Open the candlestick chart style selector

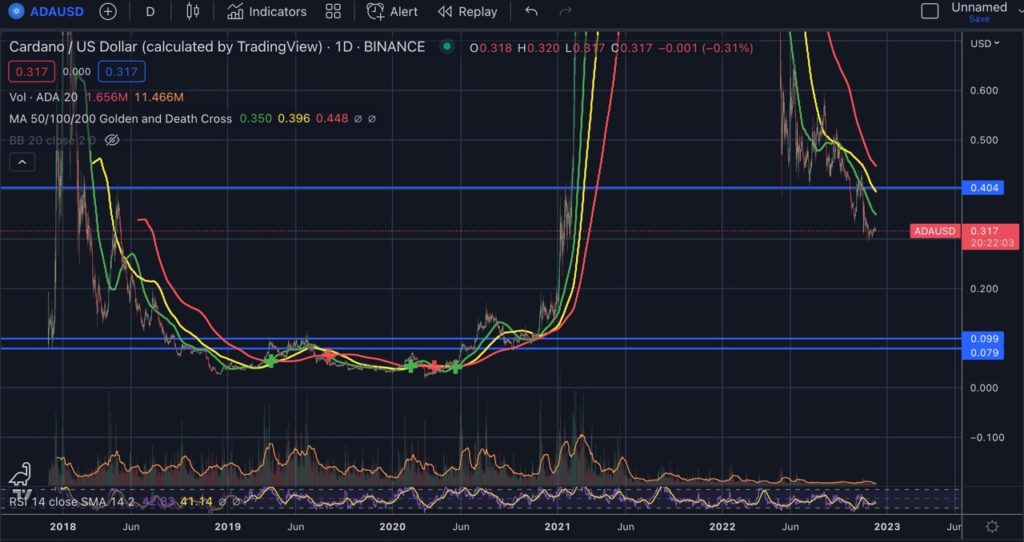click(193, 12)
